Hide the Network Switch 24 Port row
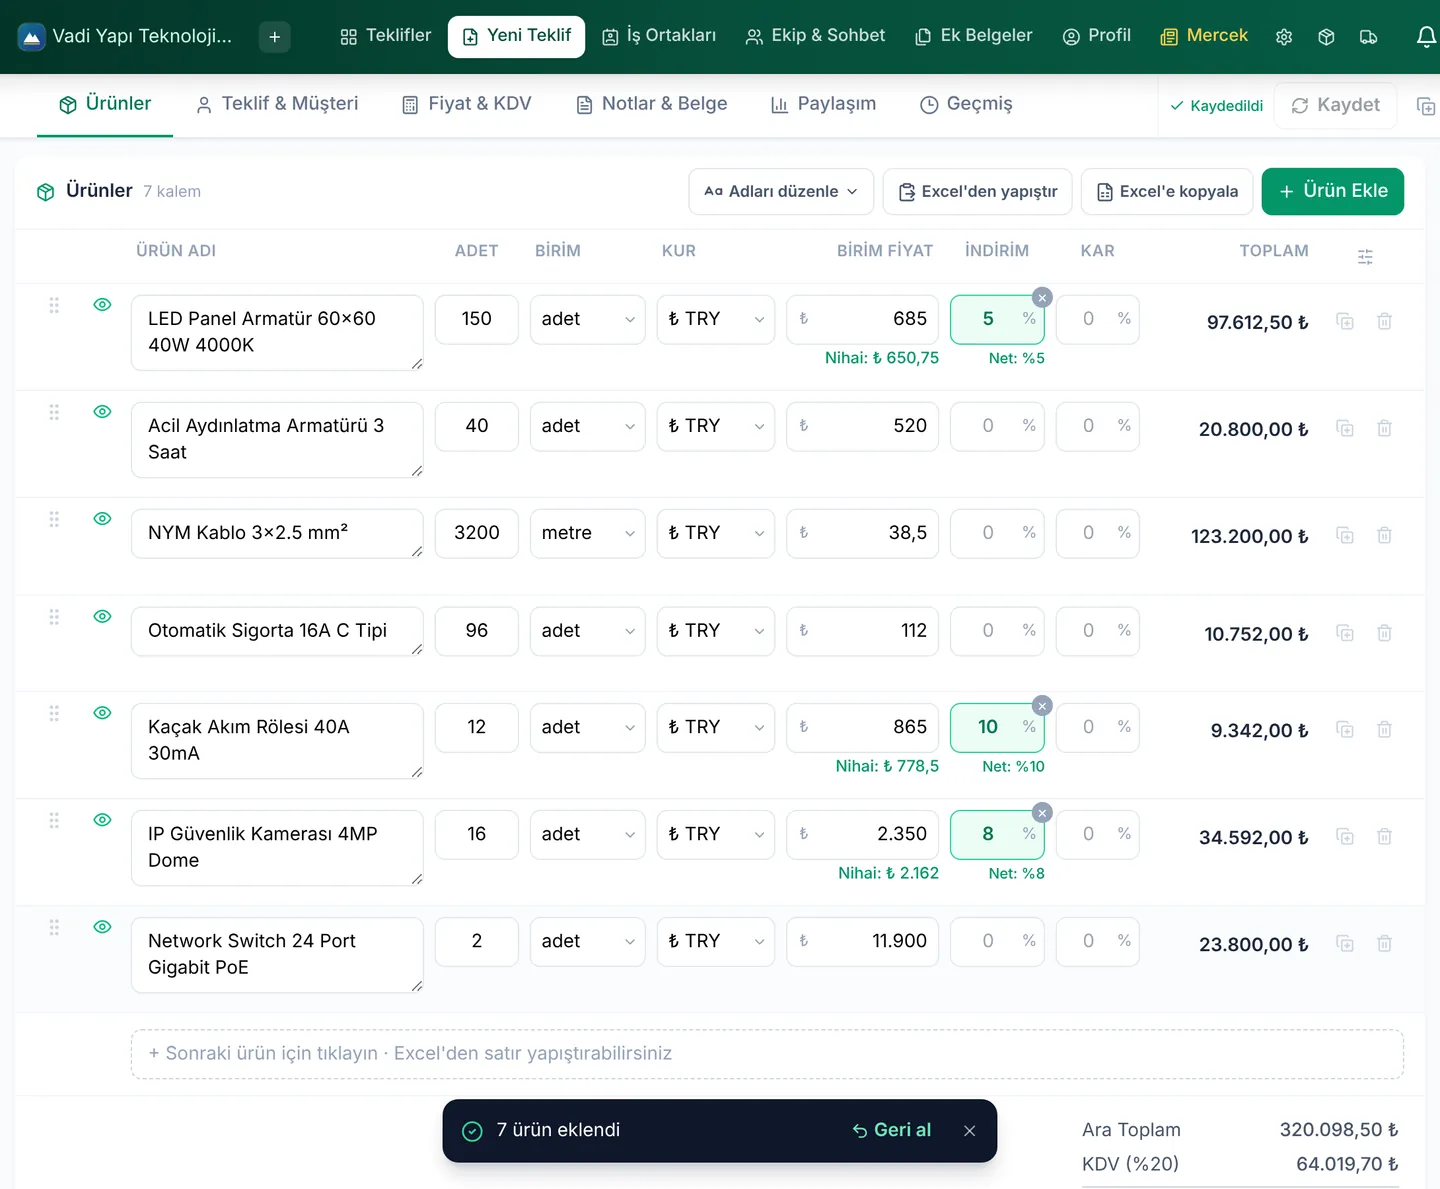Screen dimensions: 1440x1189 click(x=102, y=927)
